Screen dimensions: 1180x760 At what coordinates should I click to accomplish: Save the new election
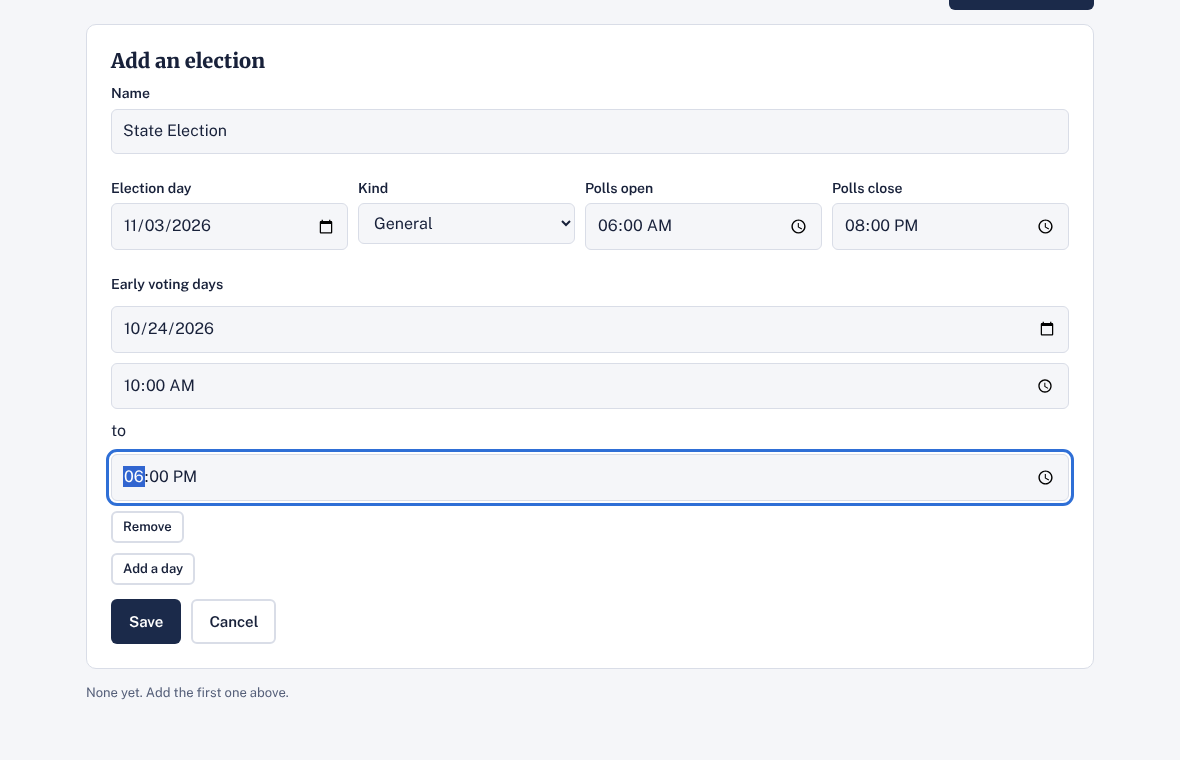click(x=146, y=622)
